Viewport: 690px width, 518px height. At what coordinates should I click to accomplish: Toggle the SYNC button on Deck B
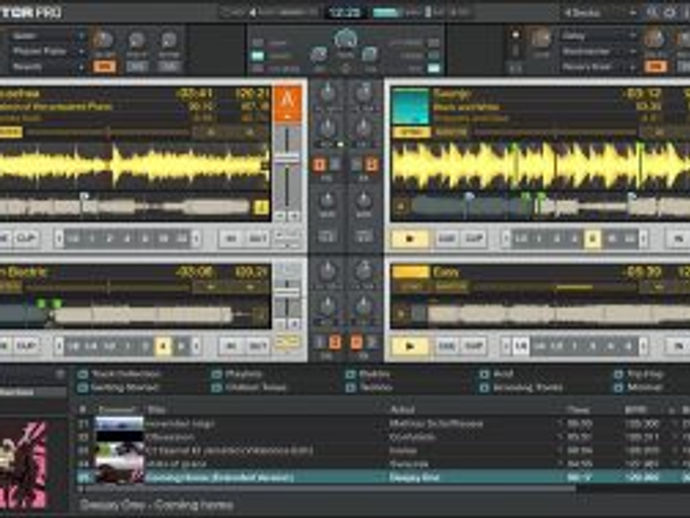click(411, 132)
